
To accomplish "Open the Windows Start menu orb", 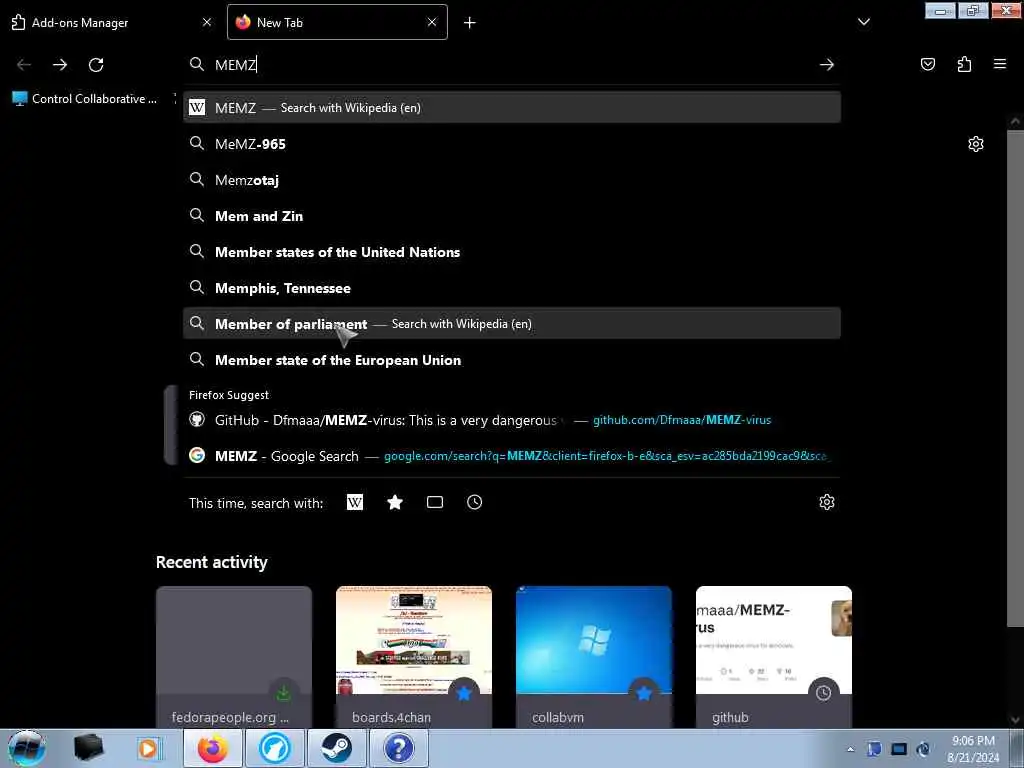I will click(26, 748).
